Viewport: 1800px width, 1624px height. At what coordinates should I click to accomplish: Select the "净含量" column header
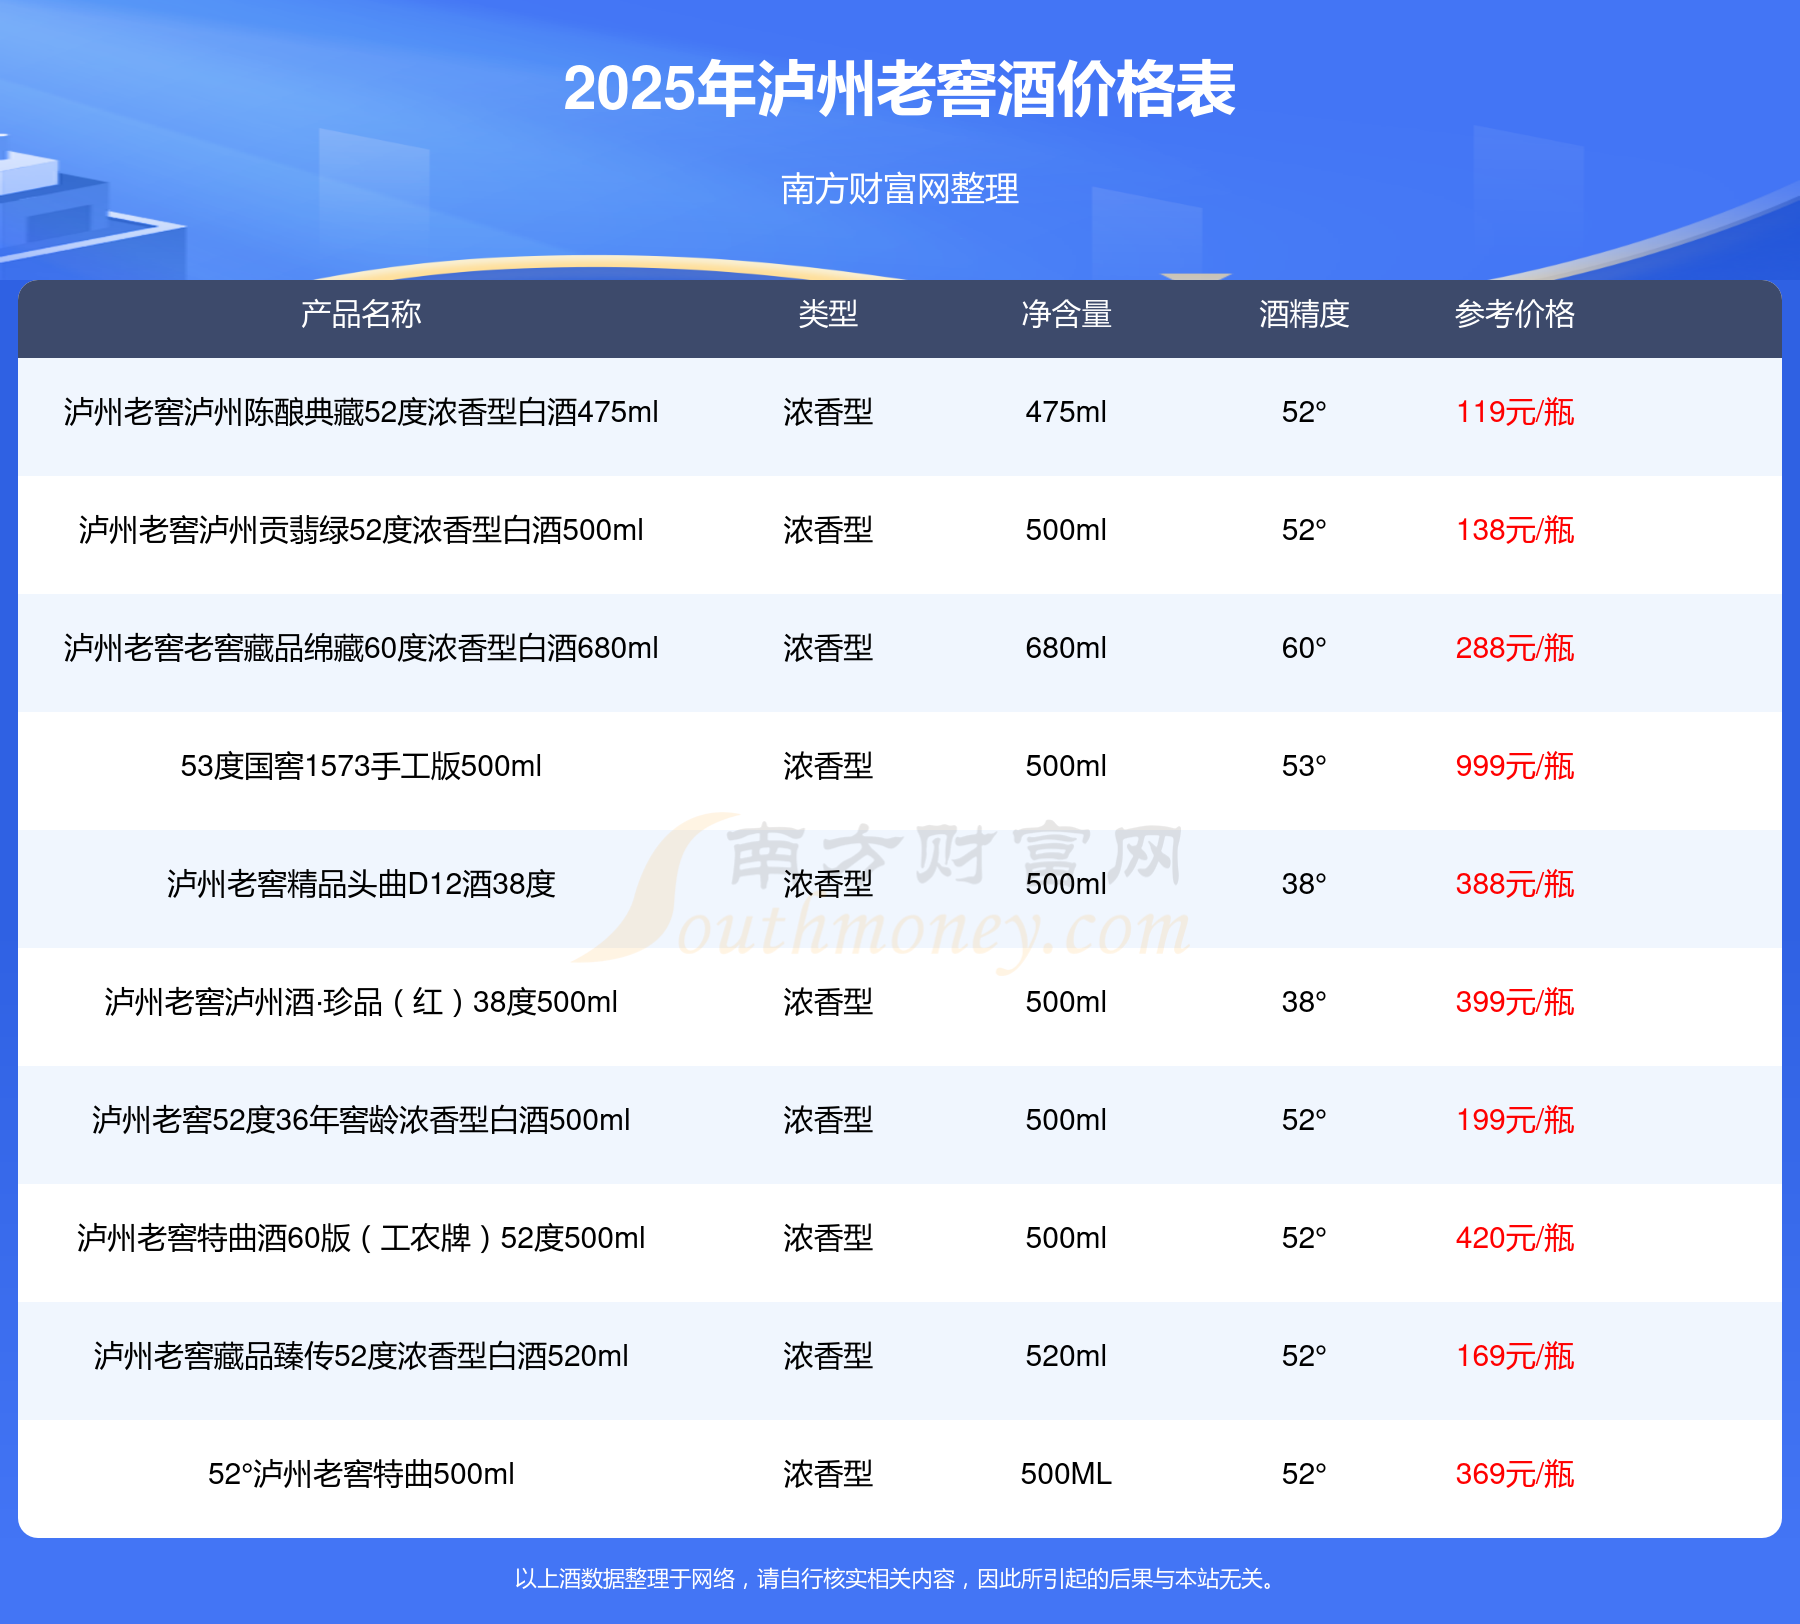1066,314
